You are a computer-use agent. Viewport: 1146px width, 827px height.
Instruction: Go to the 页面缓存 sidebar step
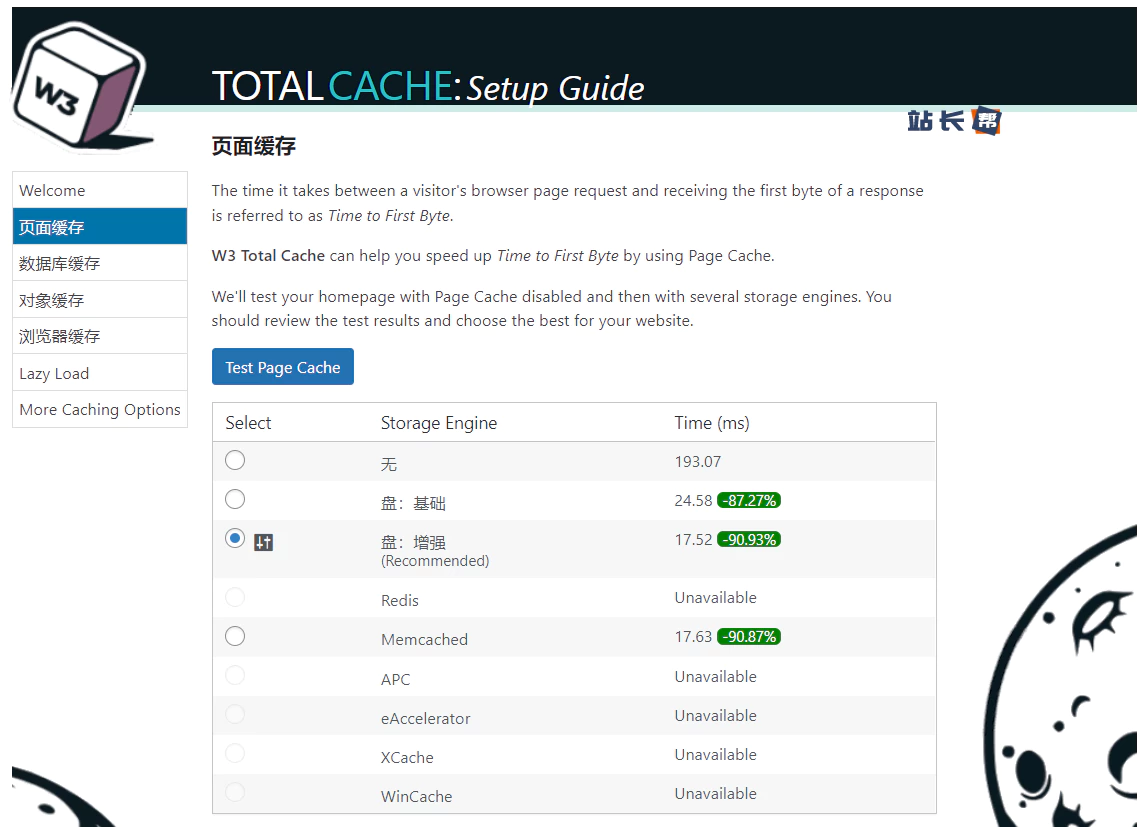pos(100,227)
